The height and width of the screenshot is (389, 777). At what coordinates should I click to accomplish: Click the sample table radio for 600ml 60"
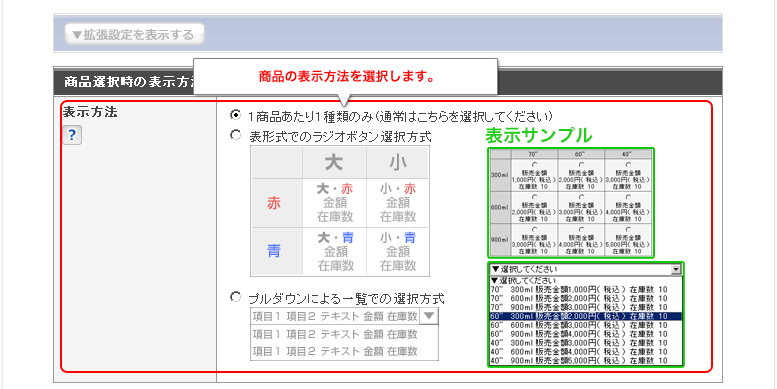[581, 197]
